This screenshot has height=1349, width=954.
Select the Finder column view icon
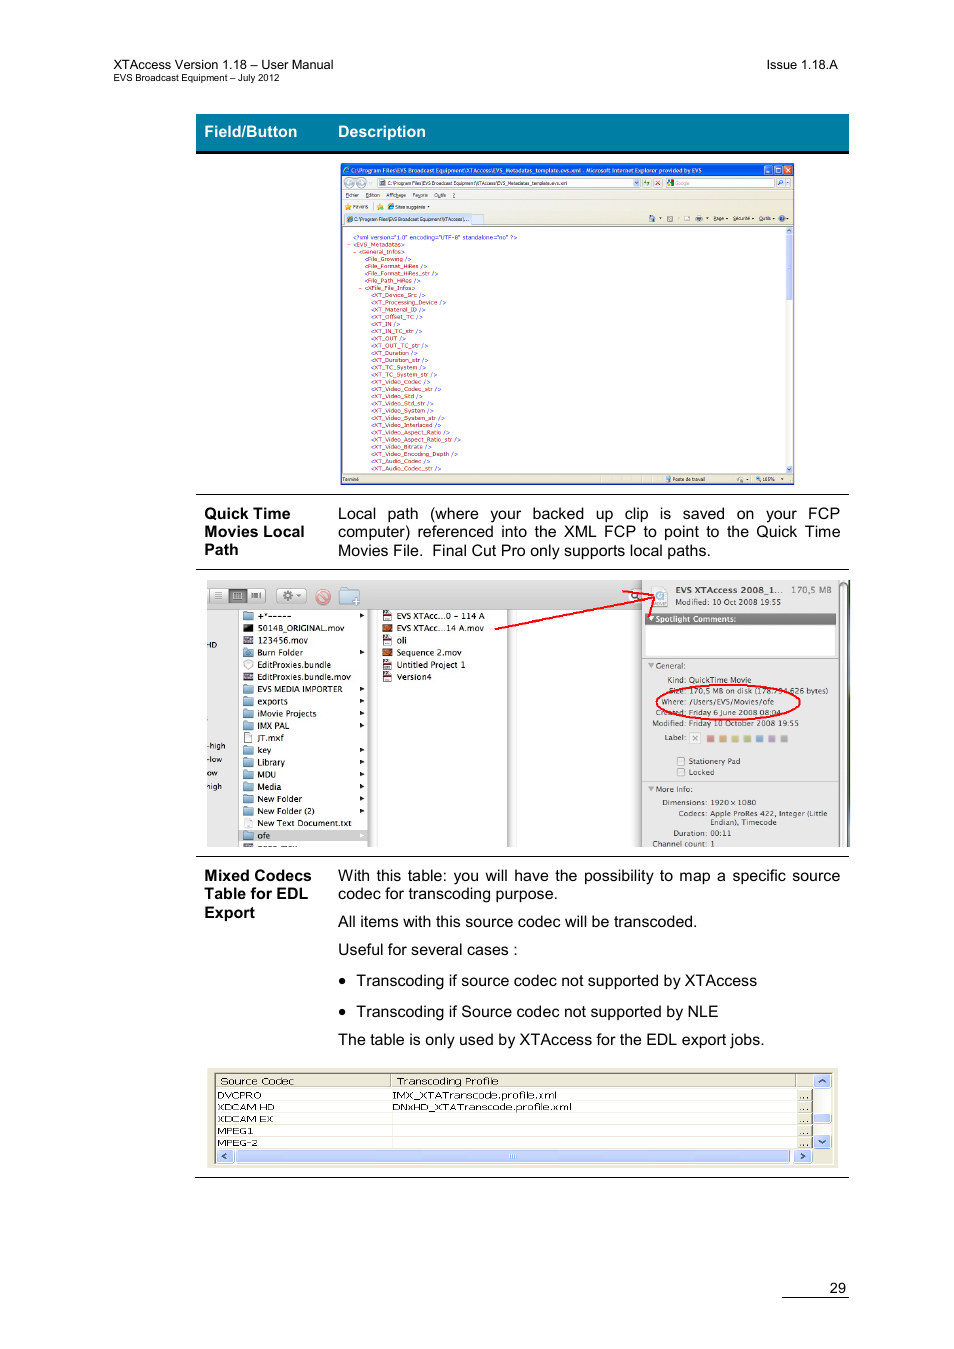237,596
